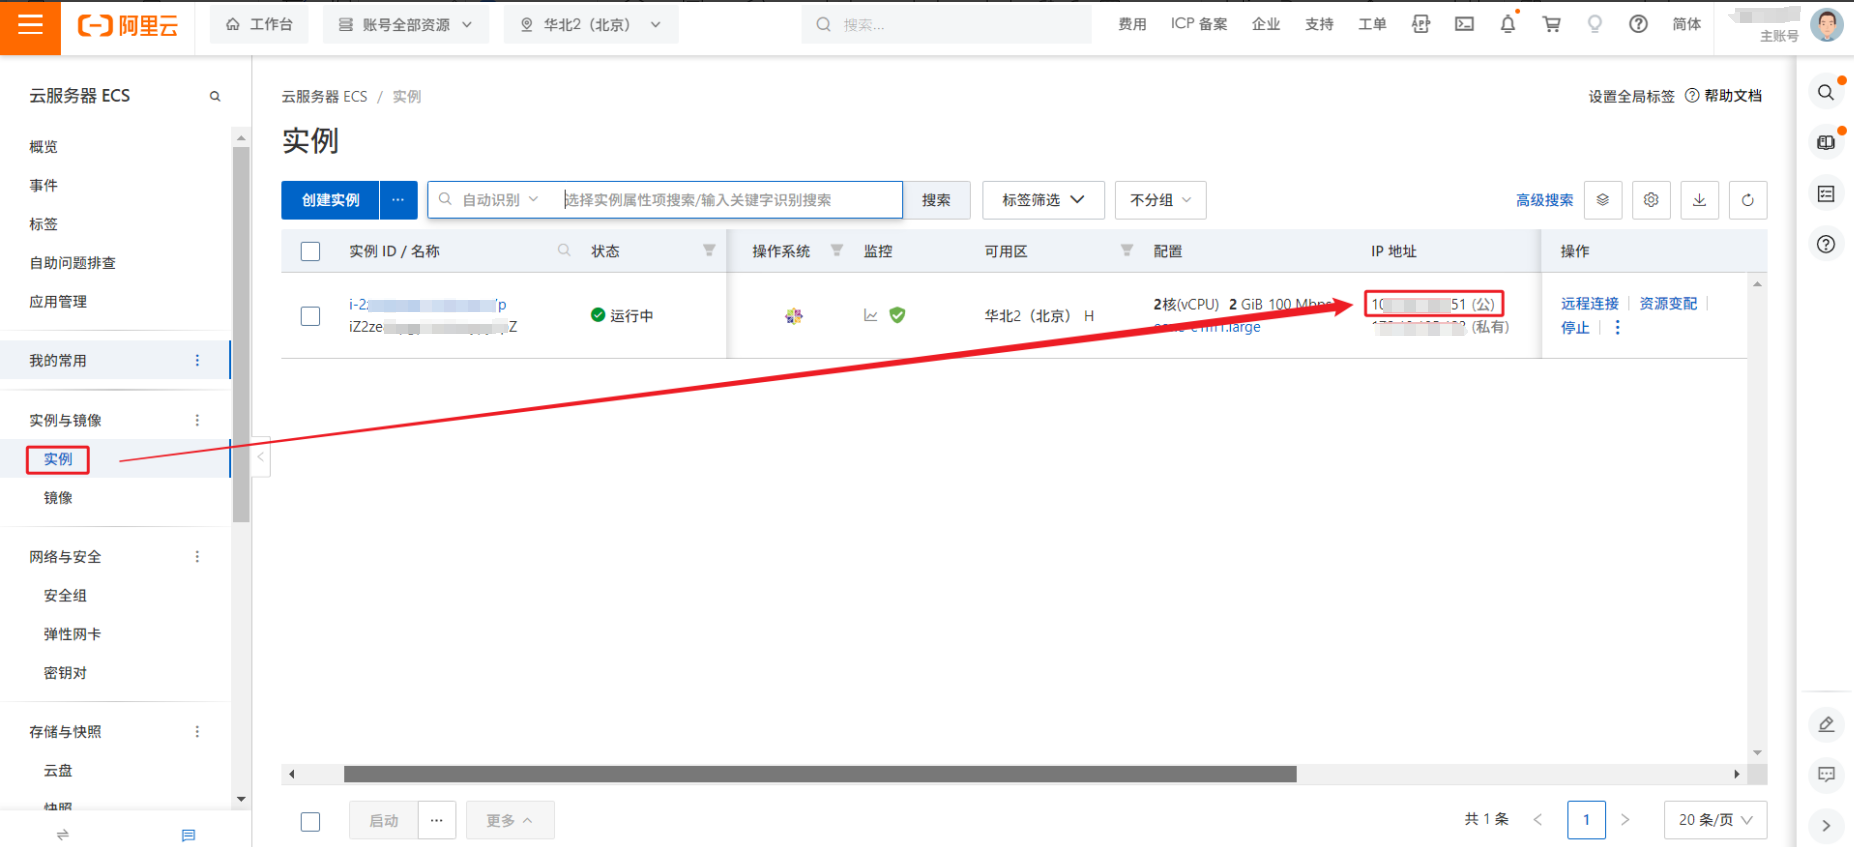The height and width of the screenshot is (847, 1854).
Task: Open the notifications bell
Action: click(x=1508, y=24)
